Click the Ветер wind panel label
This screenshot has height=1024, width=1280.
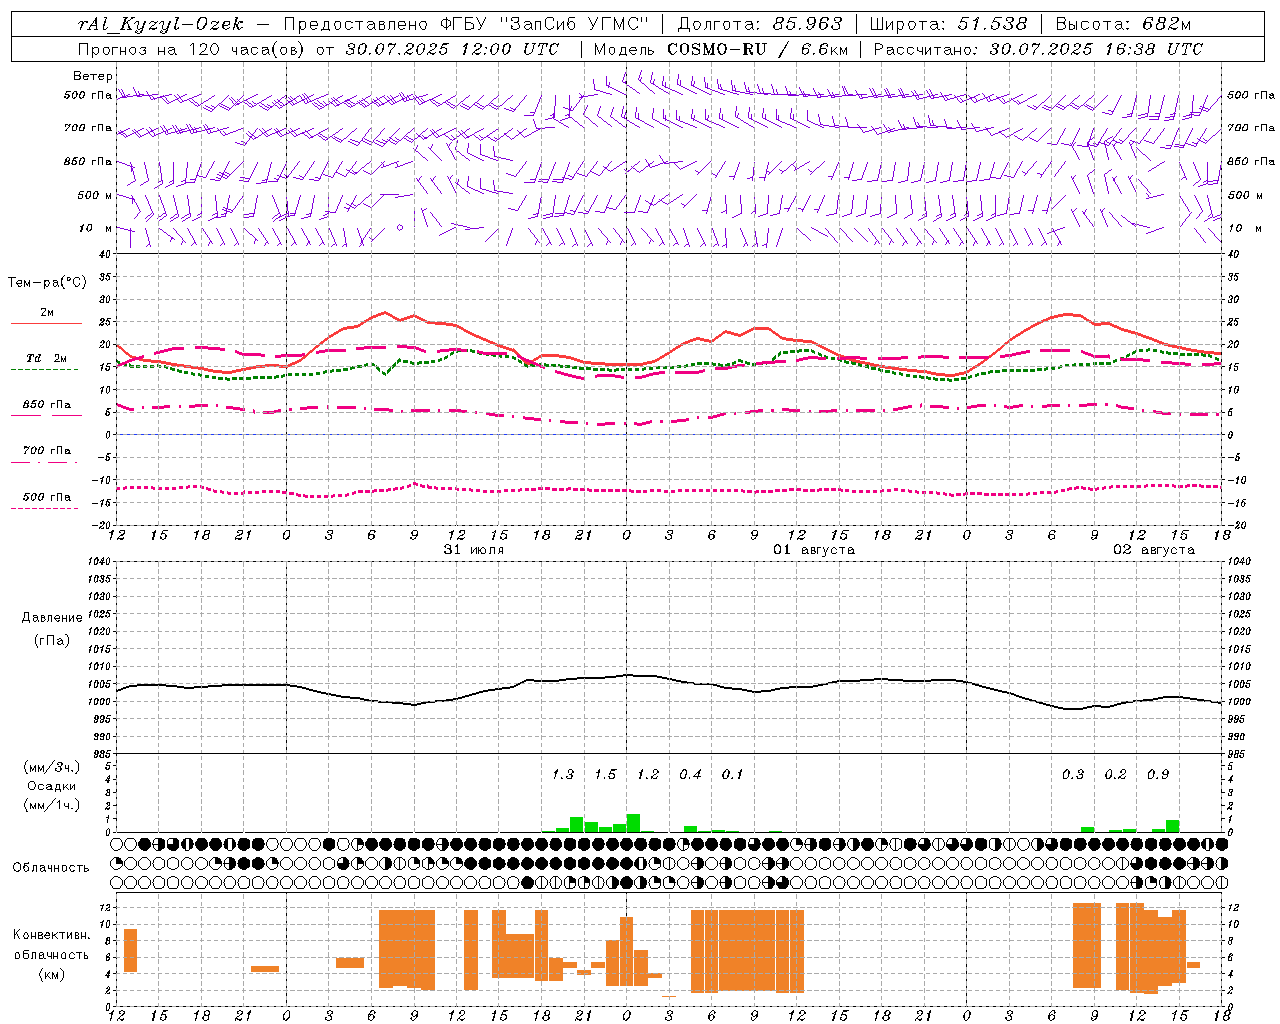coord(93,76)
